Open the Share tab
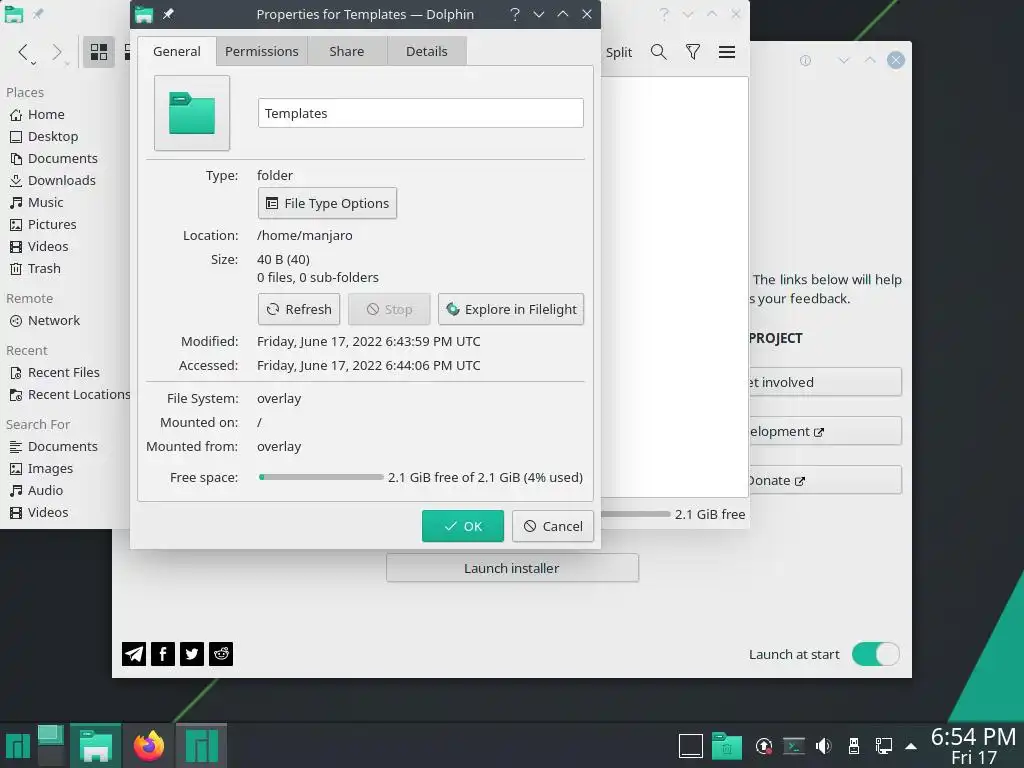The width and height of the screenshot is (1024, 768). [x=347, y=51]
